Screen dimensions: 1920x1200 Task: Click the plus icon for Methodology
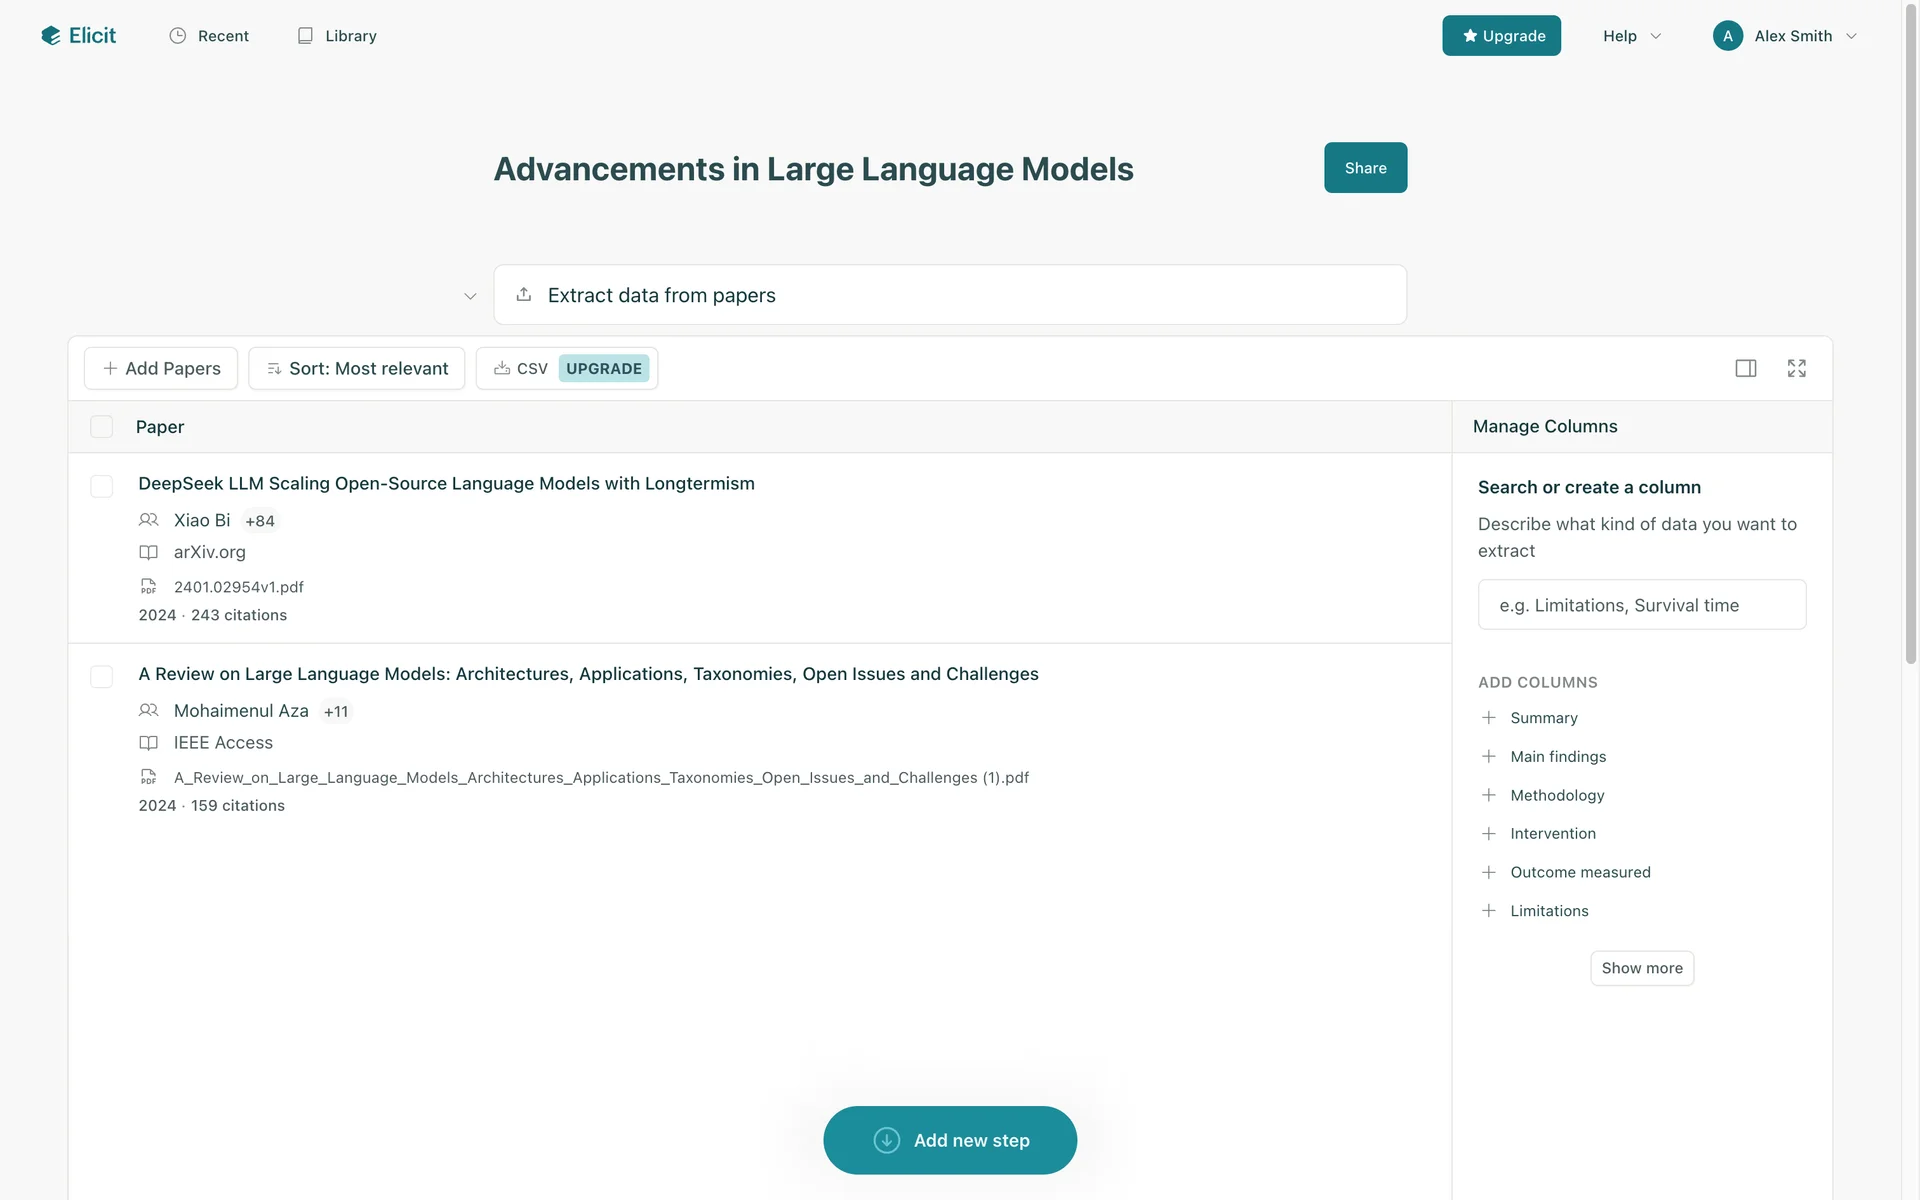click(1488, 795)
